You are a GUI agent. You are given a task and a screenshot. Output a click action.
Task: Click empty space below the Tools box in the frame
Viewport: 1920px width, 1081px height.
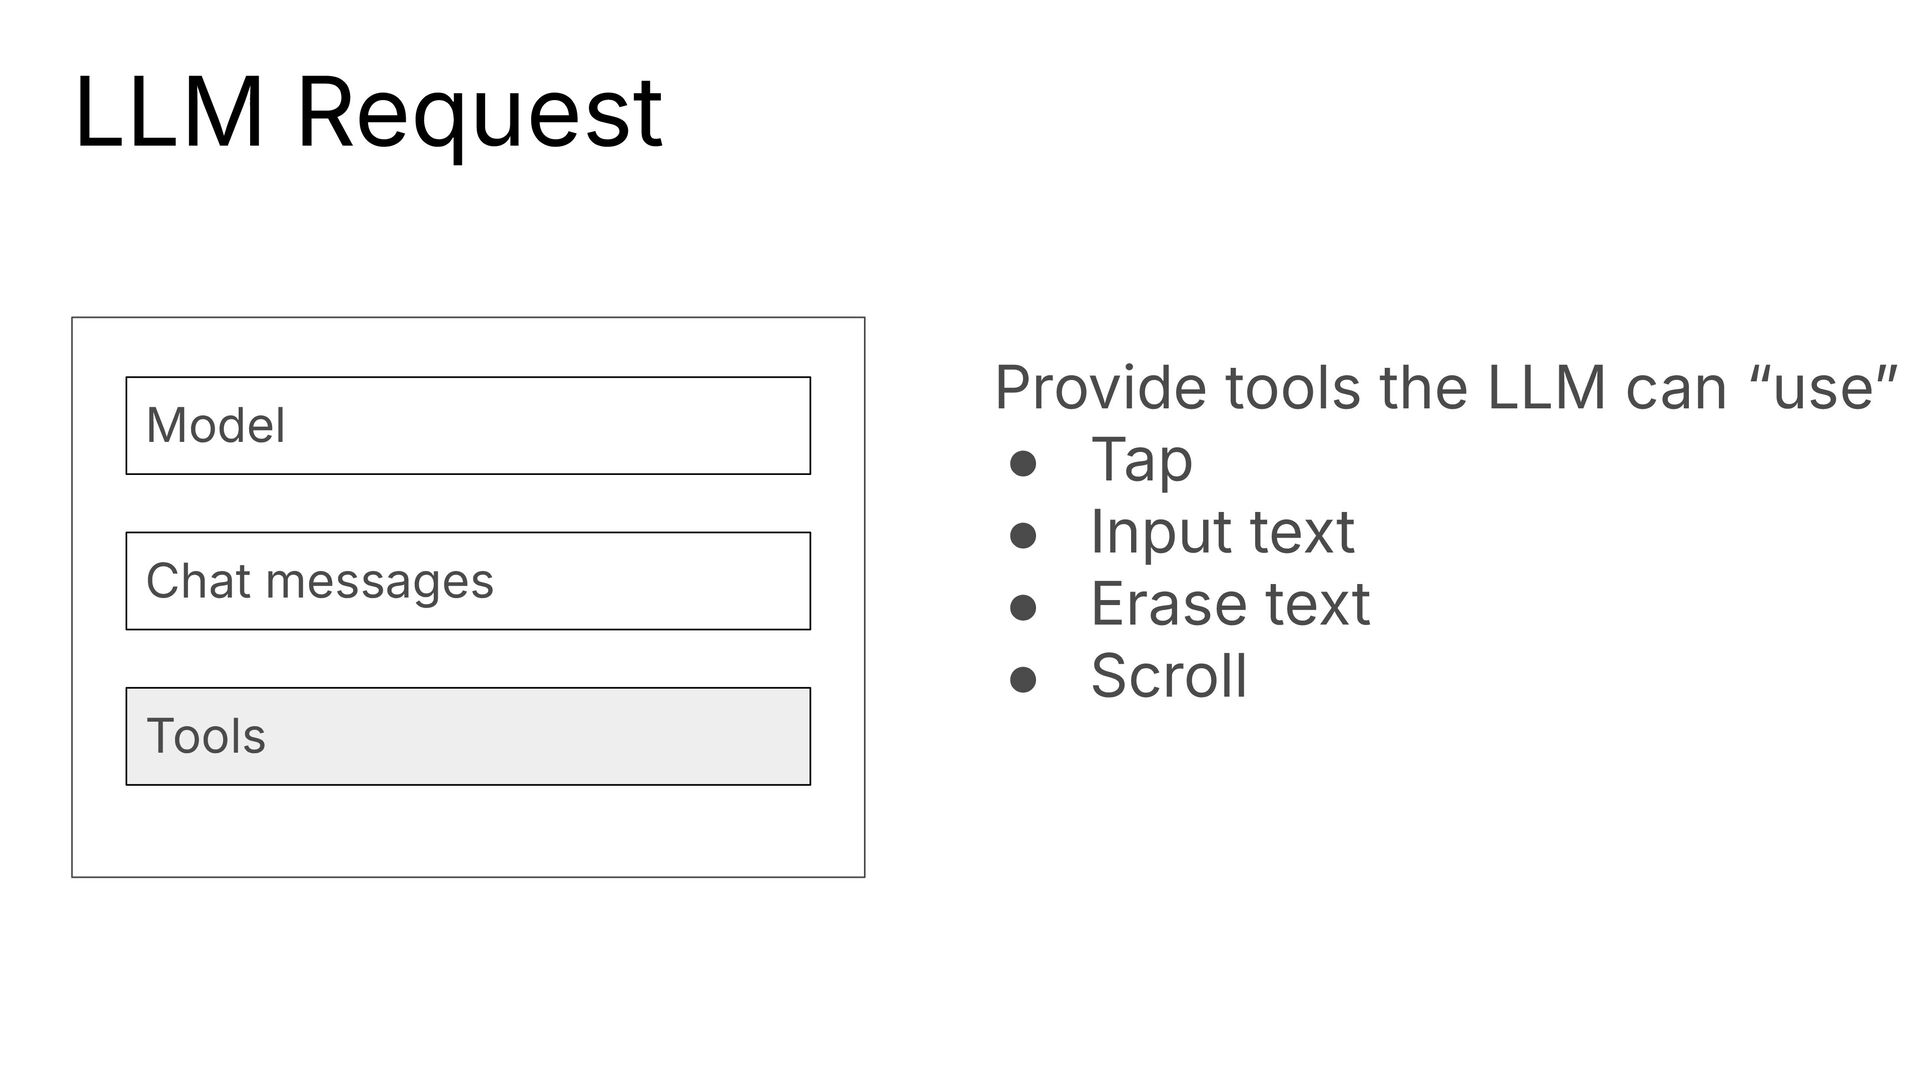[468, 831]
